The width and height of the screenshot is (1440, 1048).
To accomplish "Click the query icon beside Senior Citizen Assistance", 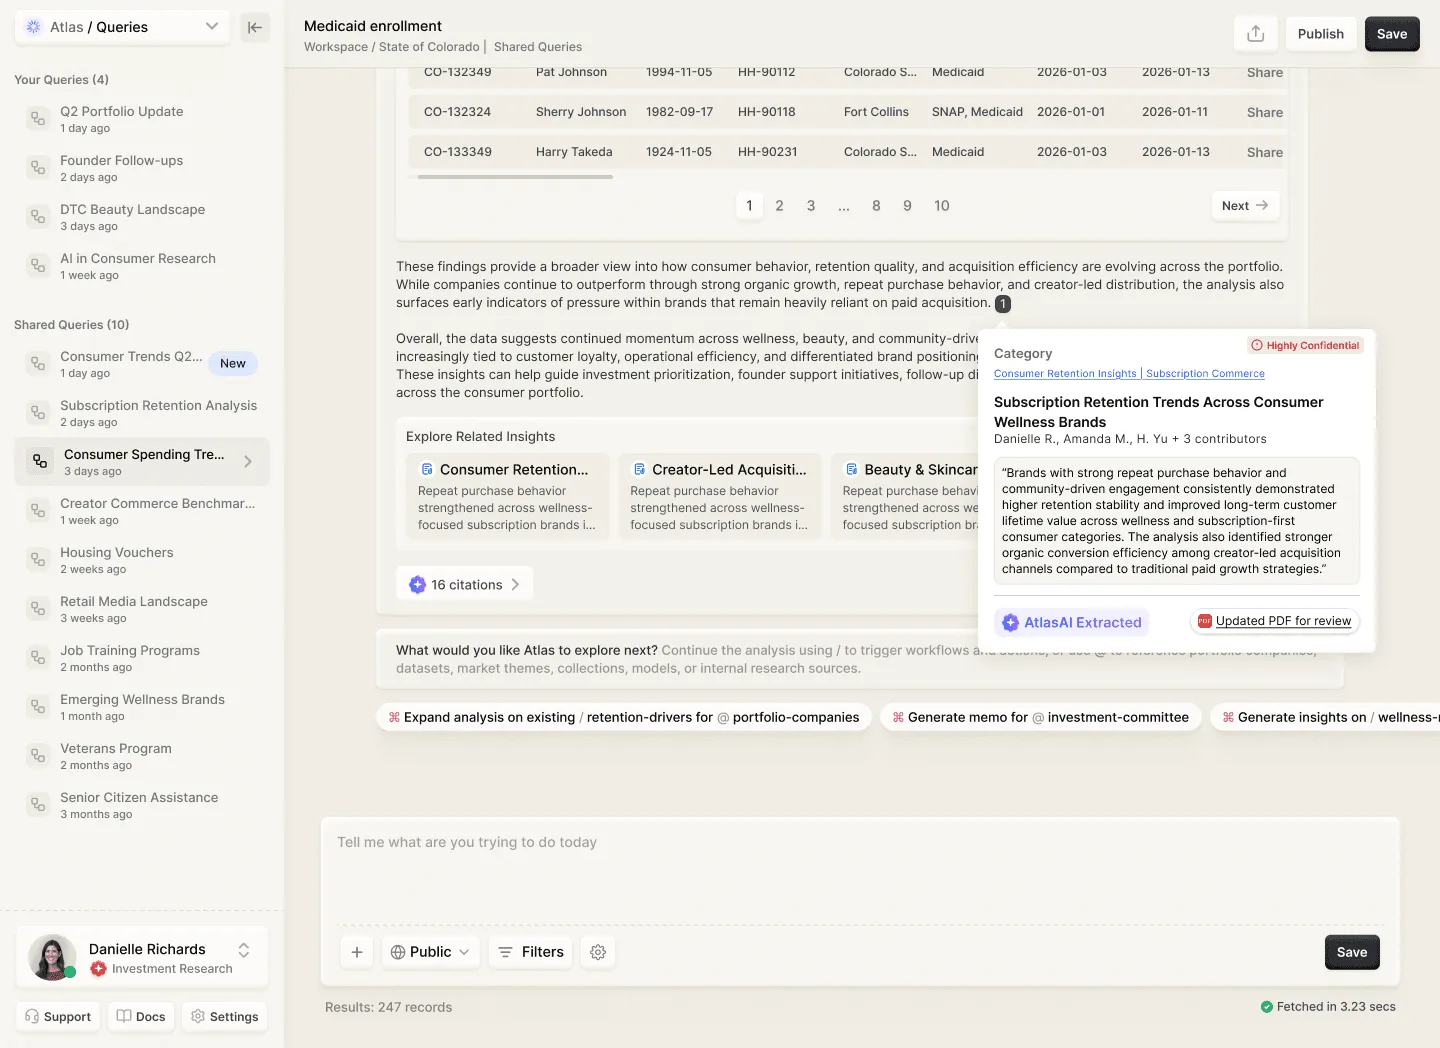I will (38, 805).
